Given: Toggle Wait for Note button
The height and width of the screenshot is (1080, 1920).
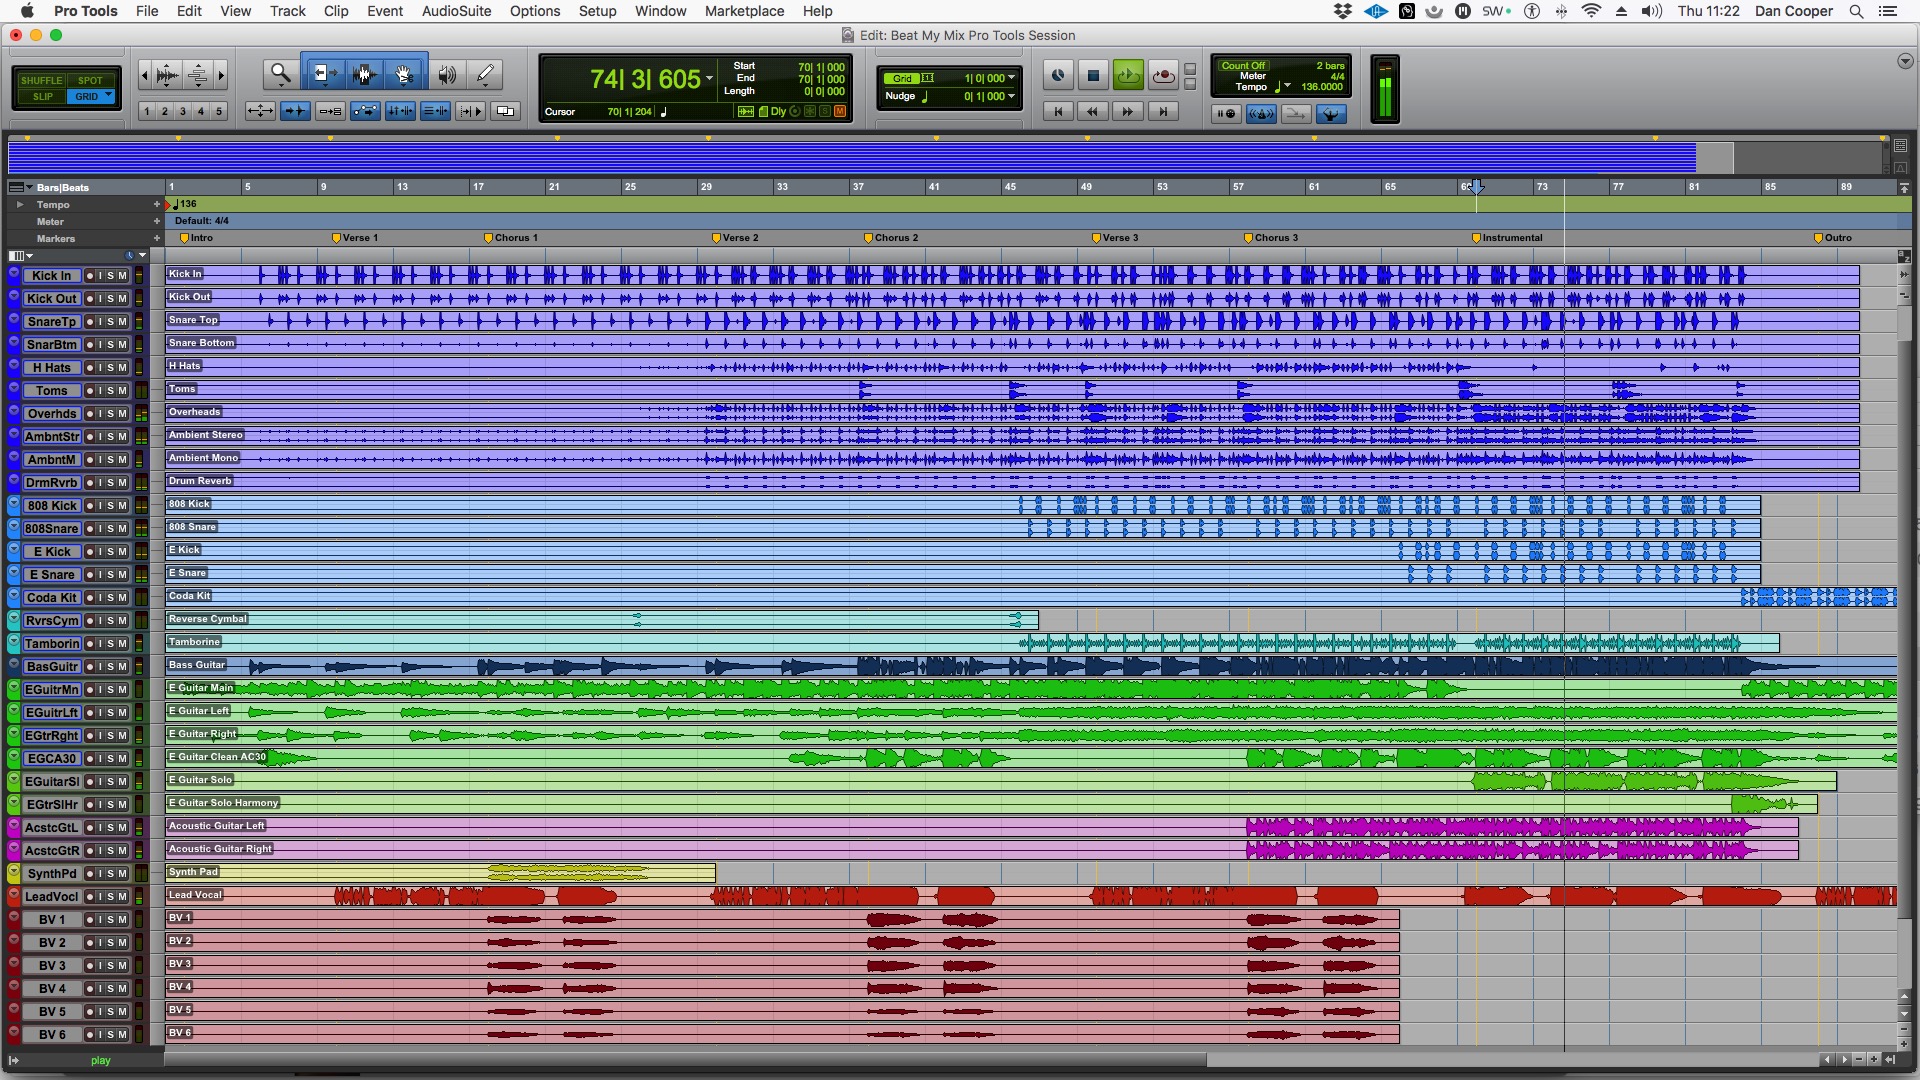Looking at the screenshot, I should tap(1226, 114).
